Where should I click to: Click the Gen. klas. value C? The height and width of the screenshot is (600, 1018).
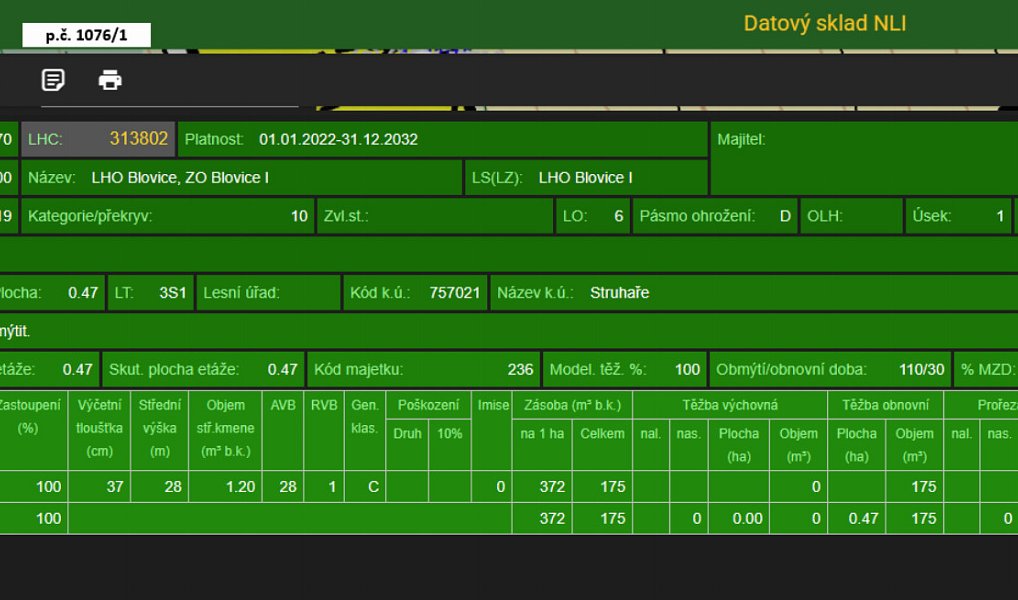373,487
